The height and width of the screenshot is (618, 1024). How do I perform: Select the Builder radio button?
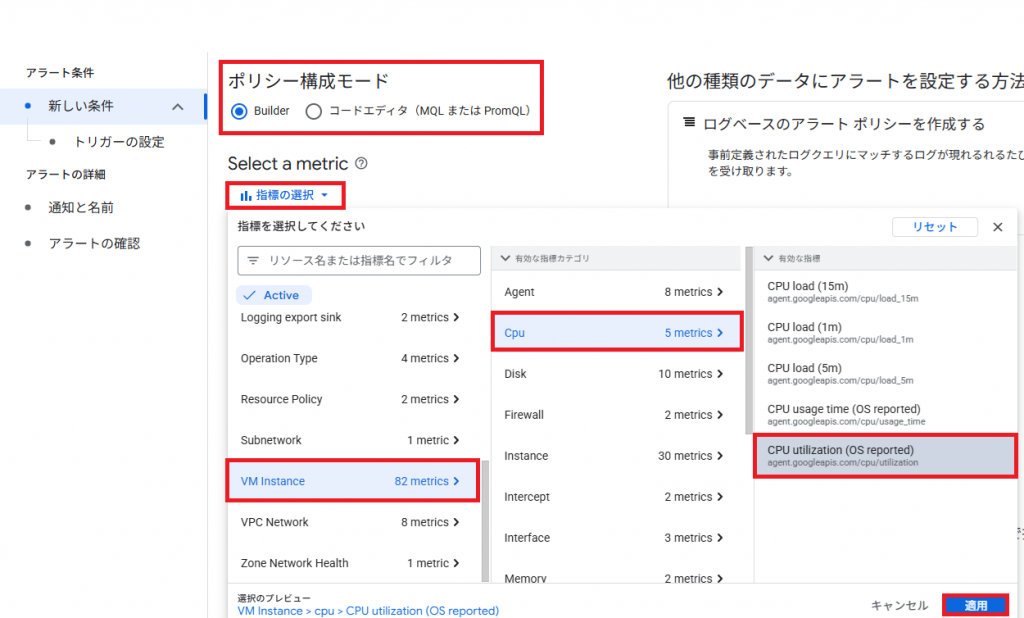239,111
